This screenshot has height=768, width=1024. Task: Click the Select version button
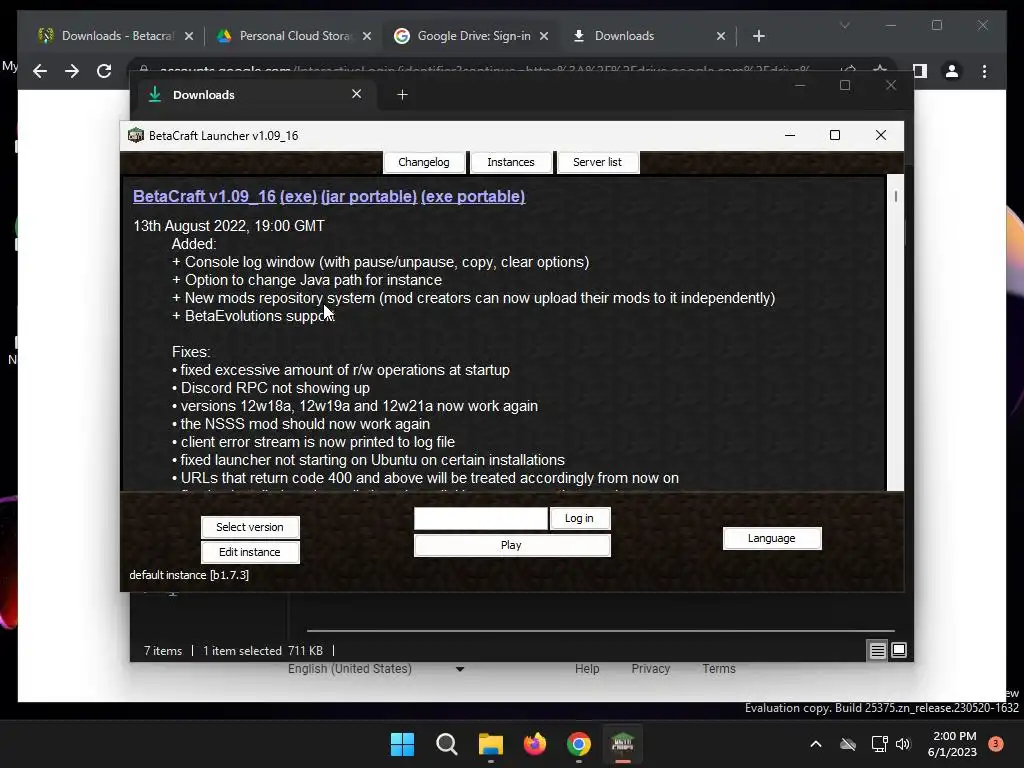tap(250, 527)
